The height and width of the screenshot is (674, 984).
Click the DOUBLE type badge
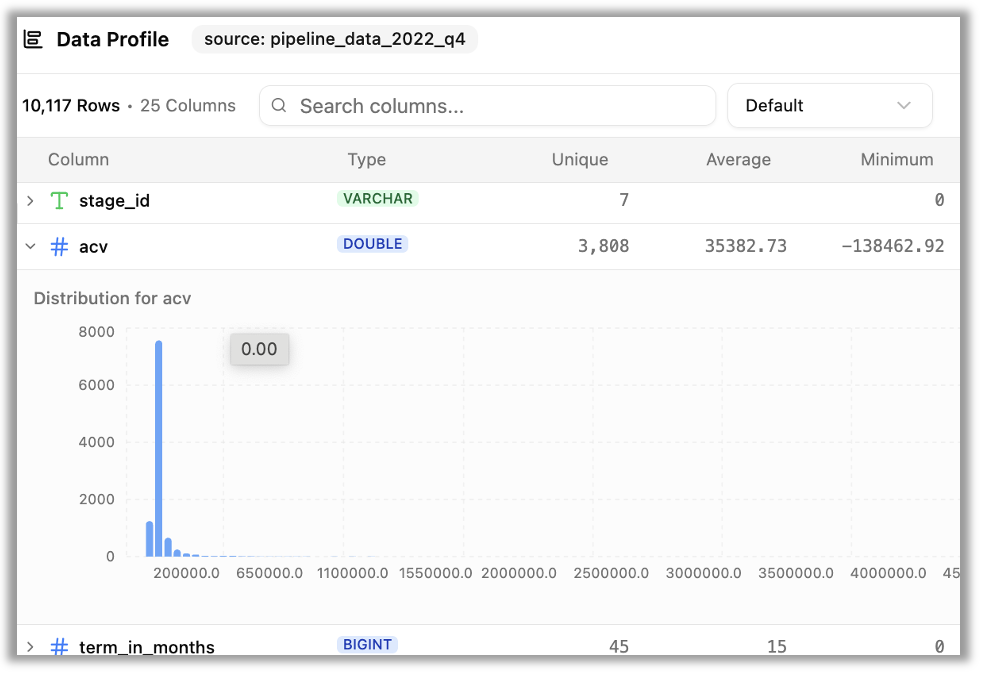point(372,244)
